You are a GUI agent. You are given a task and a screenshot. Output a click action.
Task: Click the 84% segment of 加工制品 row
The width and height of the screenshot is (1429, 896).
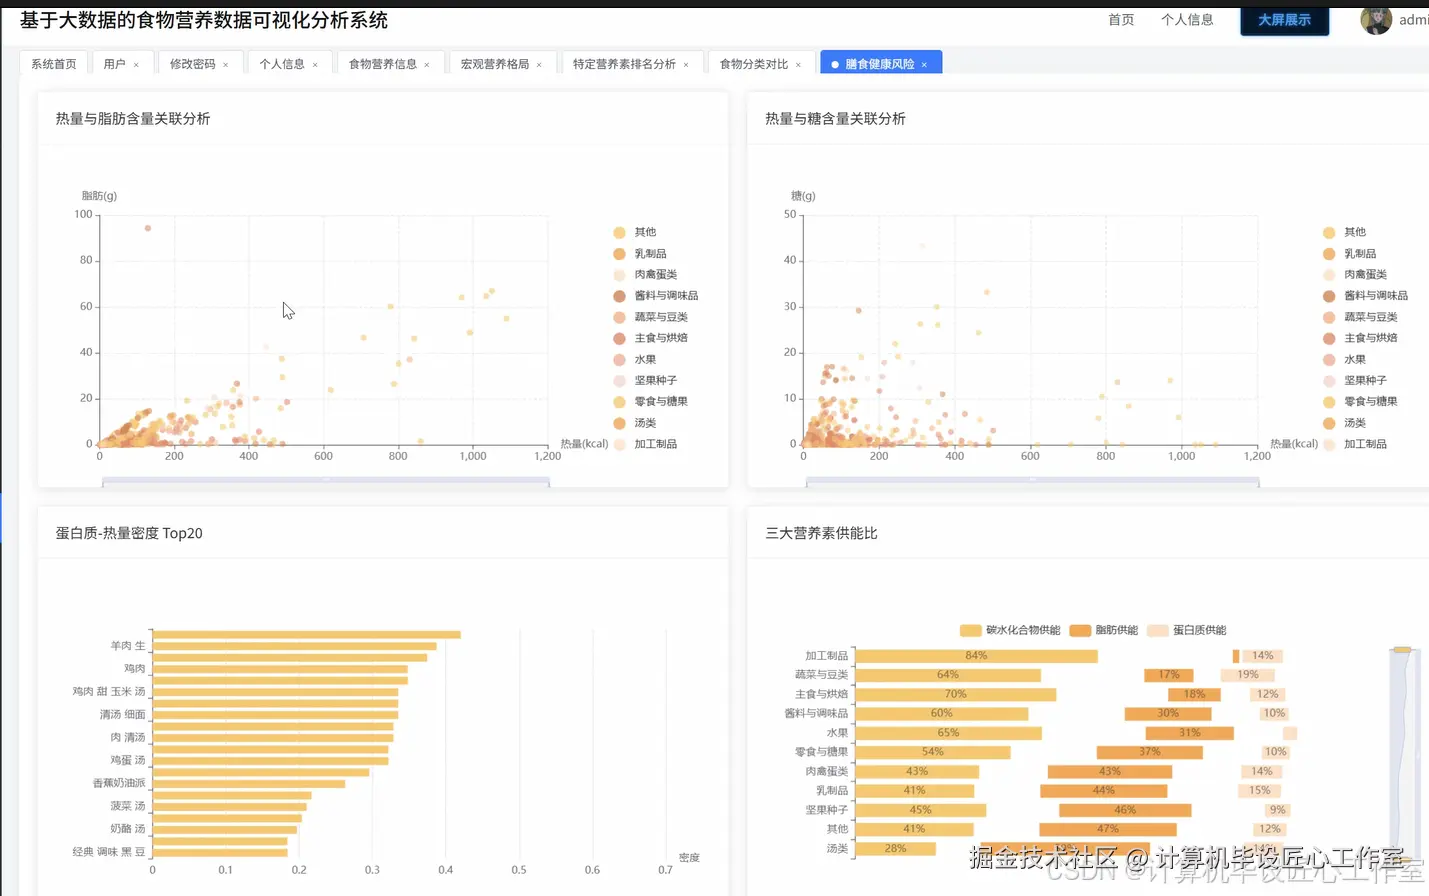pos(976,656)
